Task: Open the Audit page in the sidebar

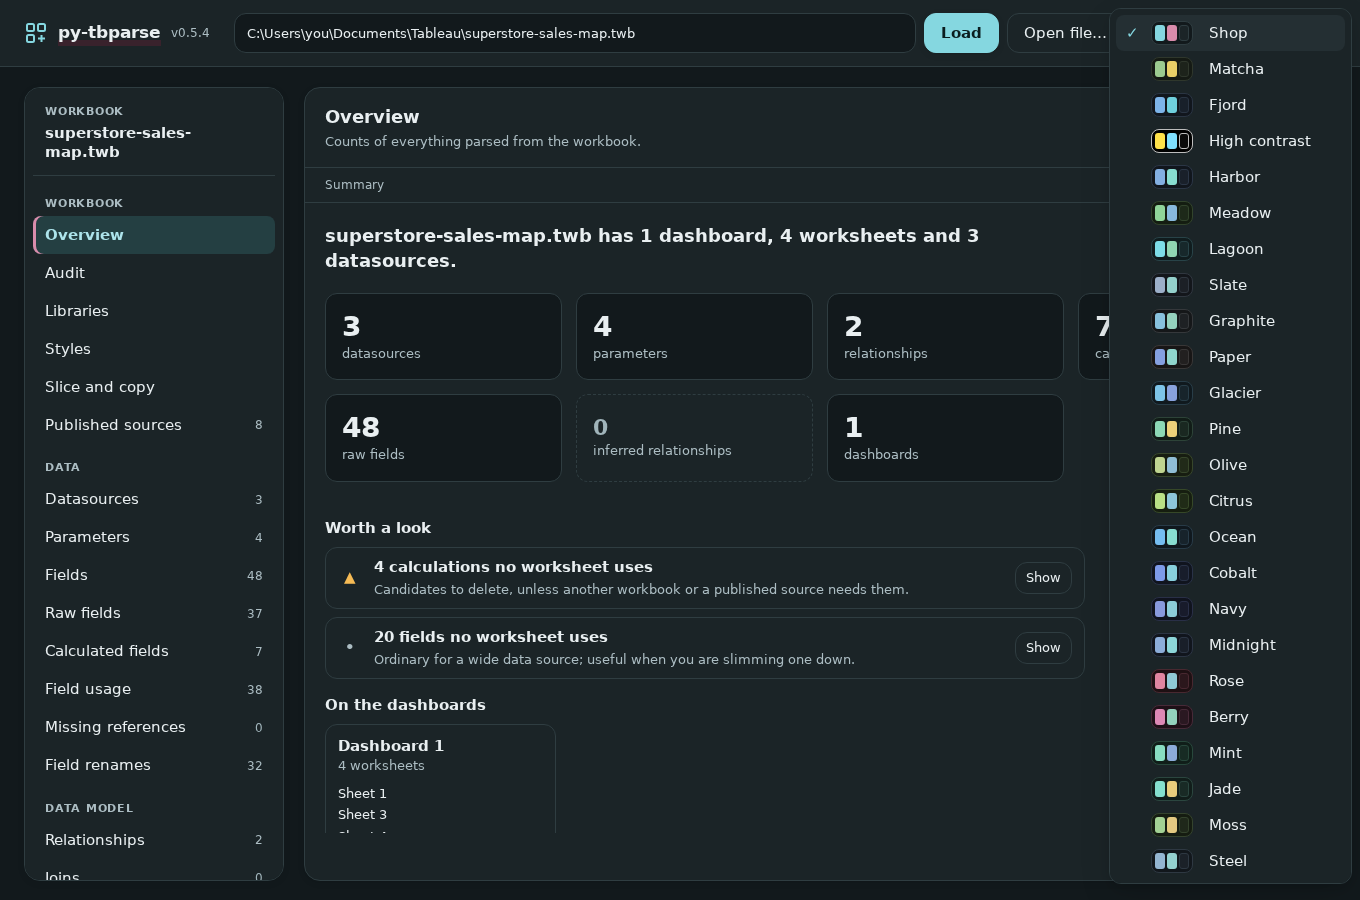Action: click(154, 273)
